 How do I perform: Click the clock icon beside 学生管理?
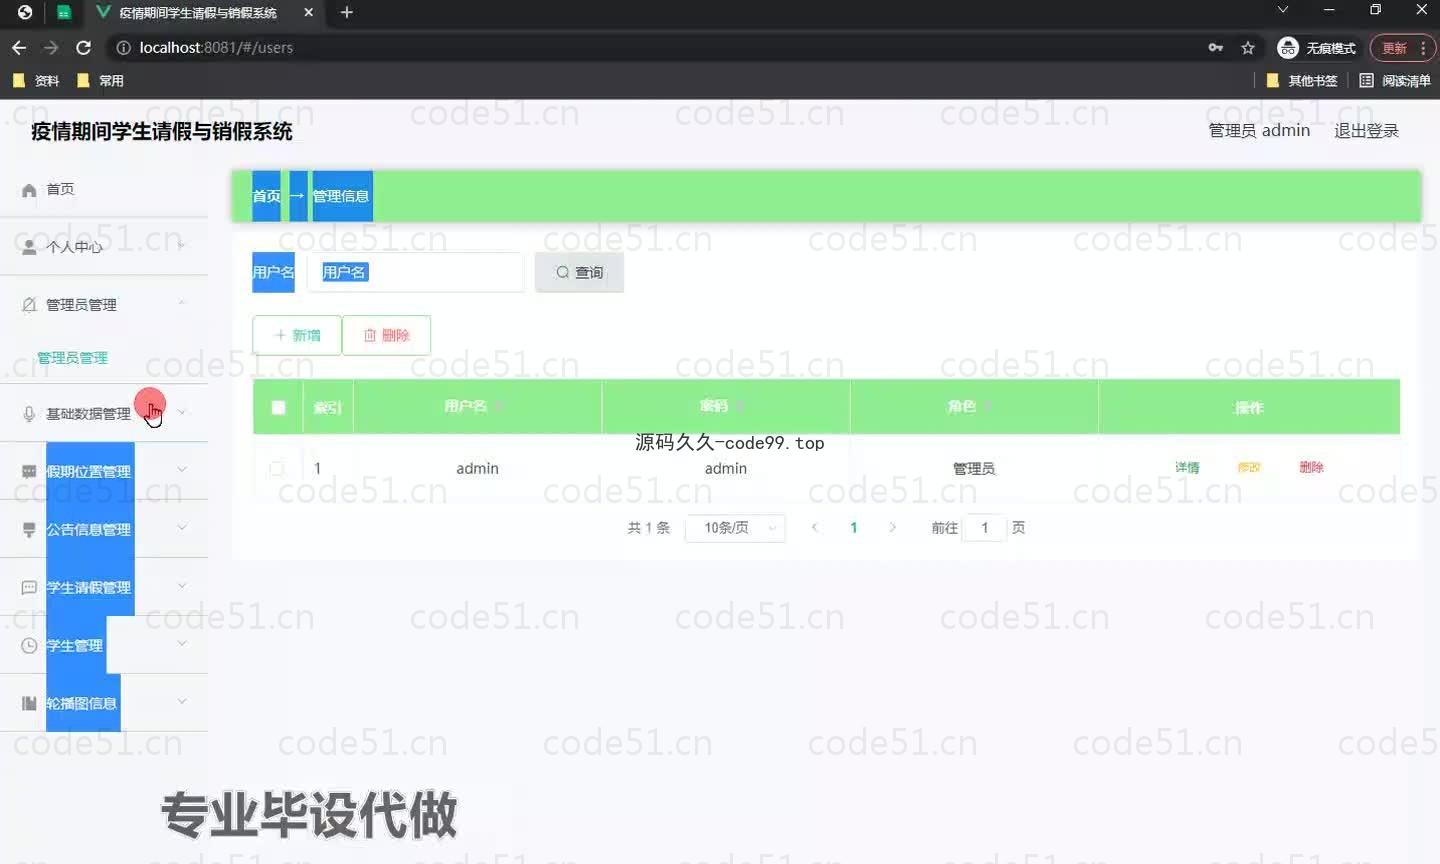(29, 645)
